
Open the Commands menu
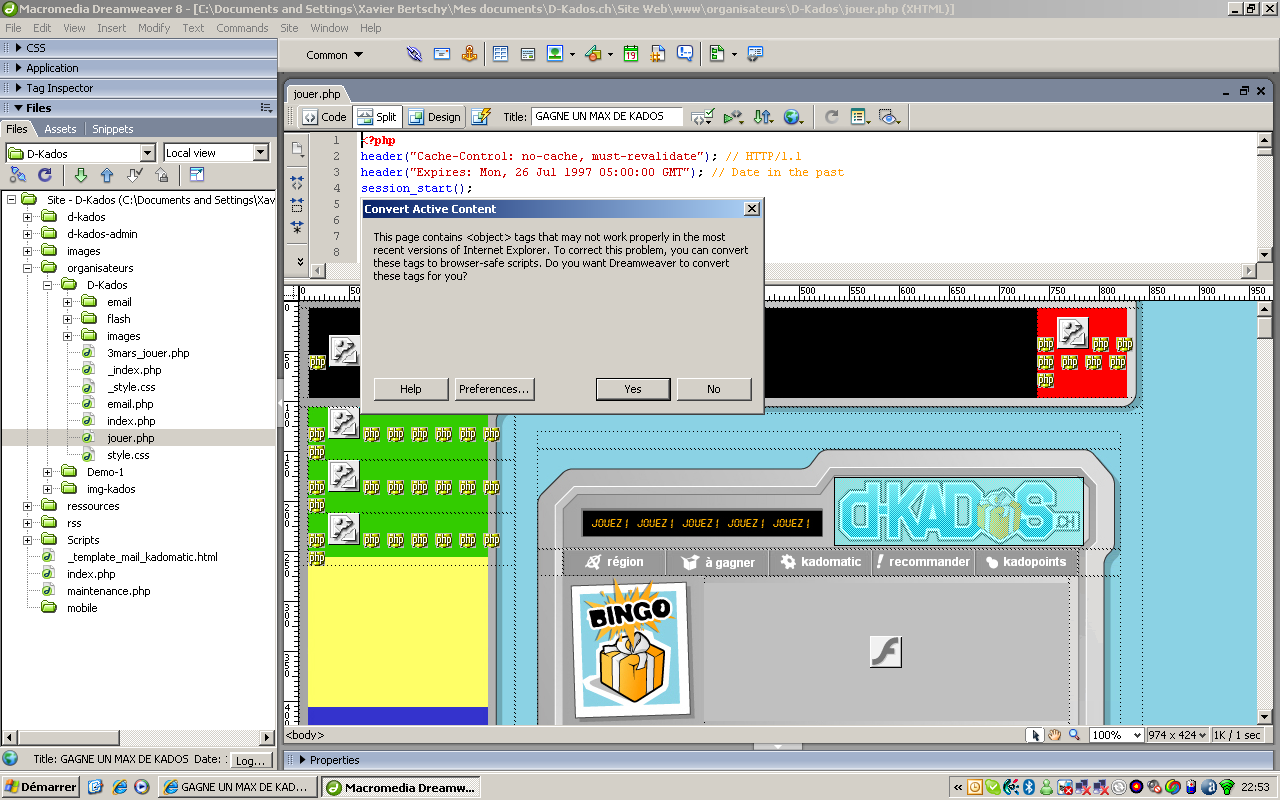(x=242, y=28)
